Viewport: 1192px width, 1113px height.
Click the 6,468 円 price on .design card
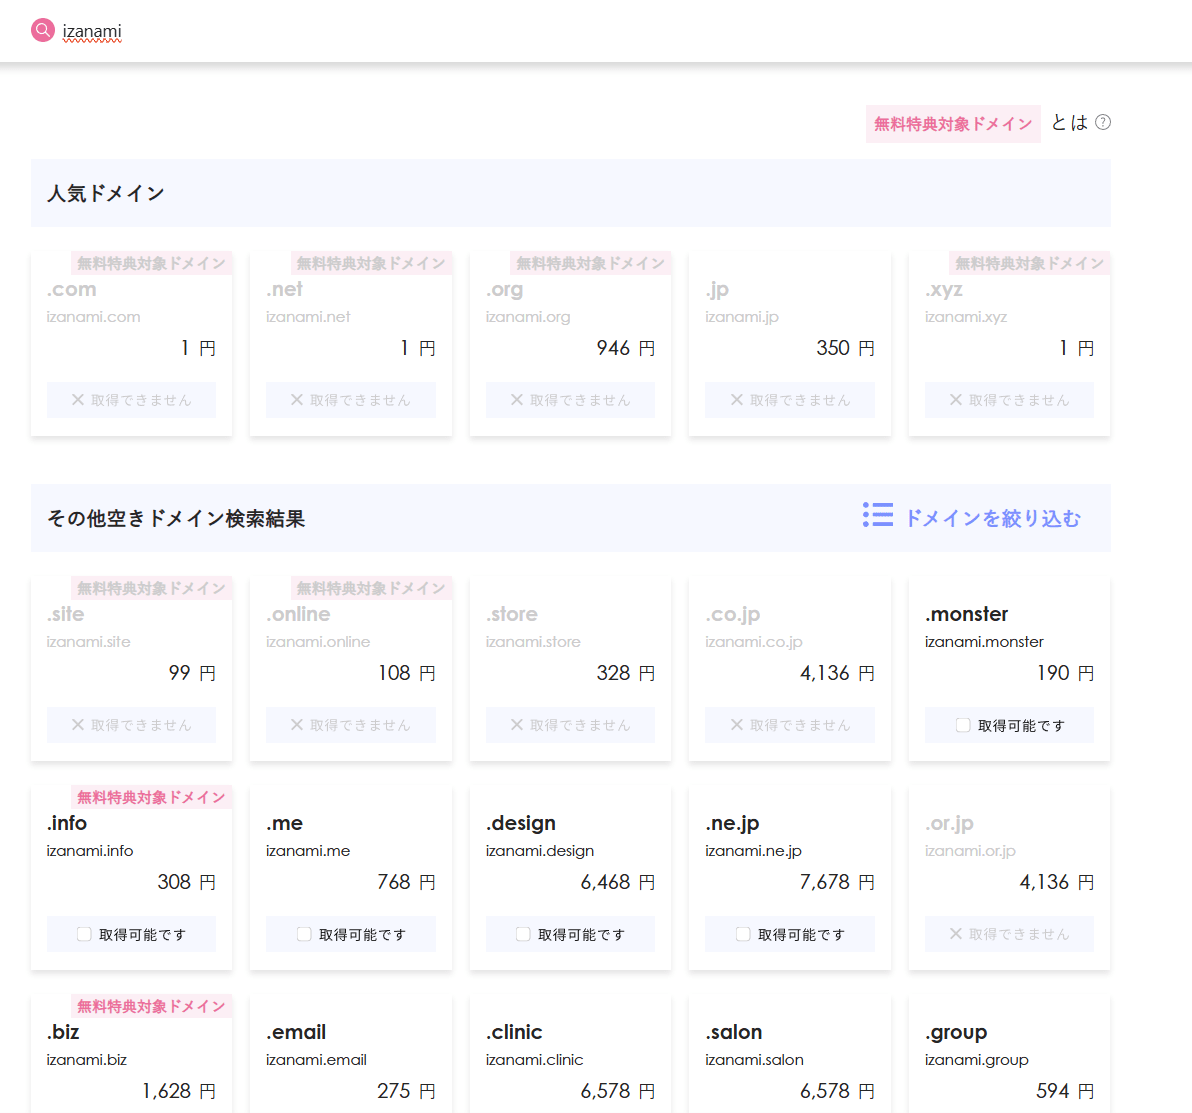617,882
